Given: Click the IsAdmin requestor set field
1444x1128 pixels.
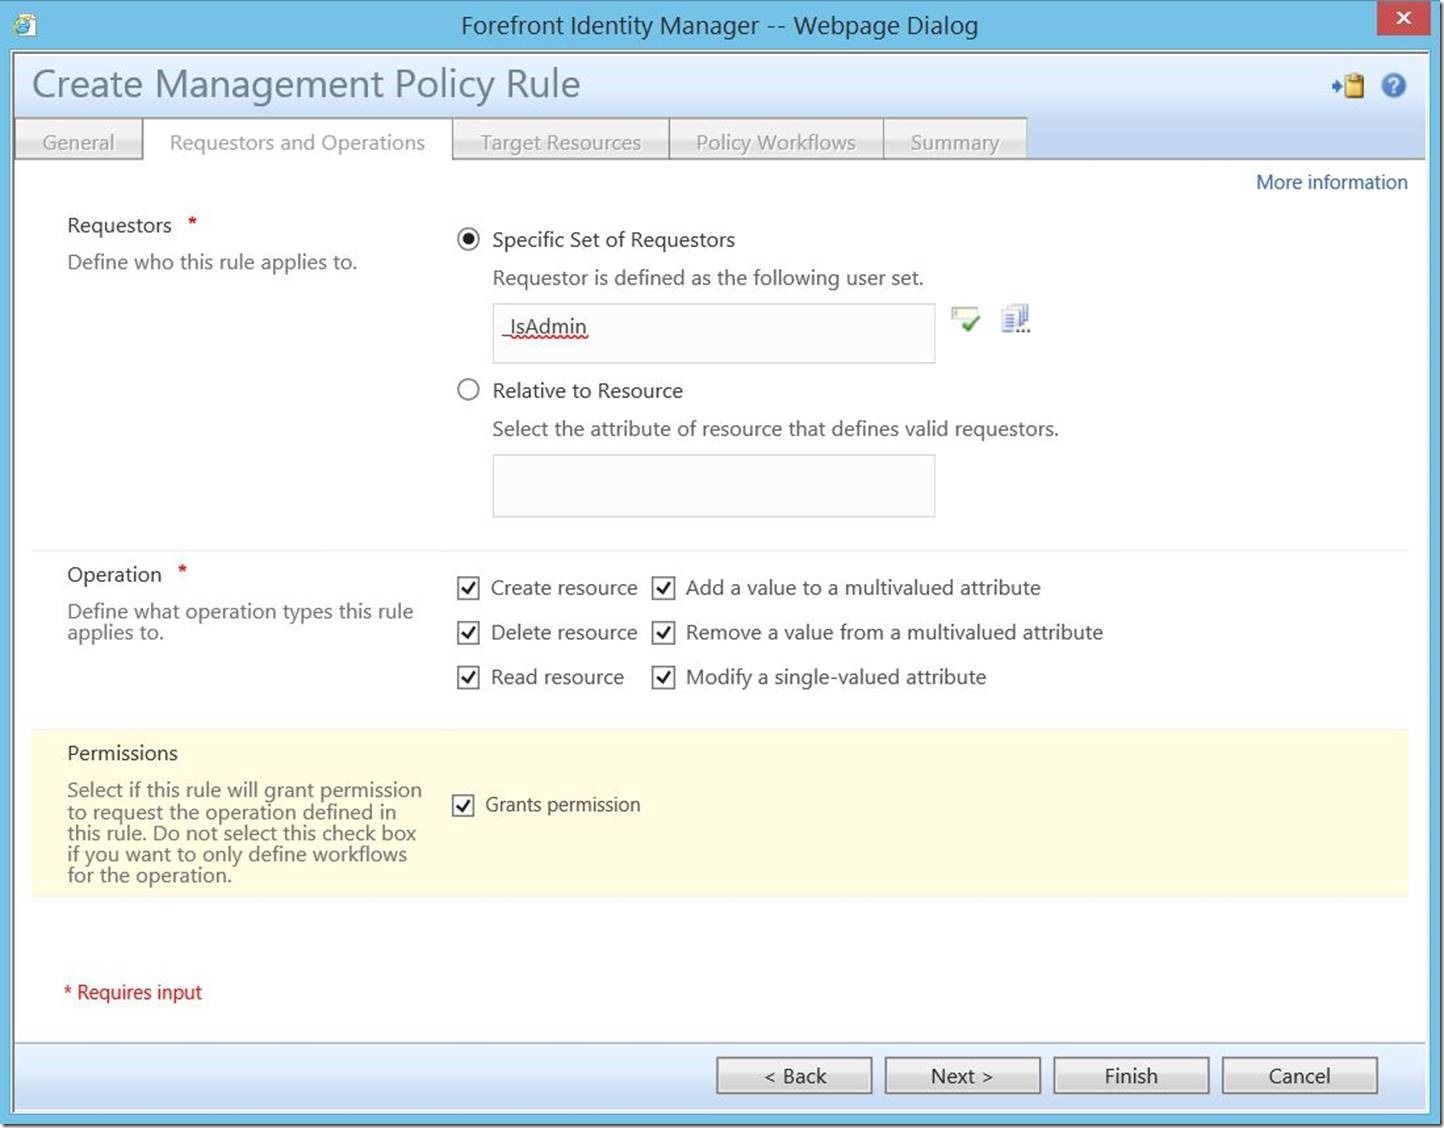Looking at the screenshot, I should 714,333.
